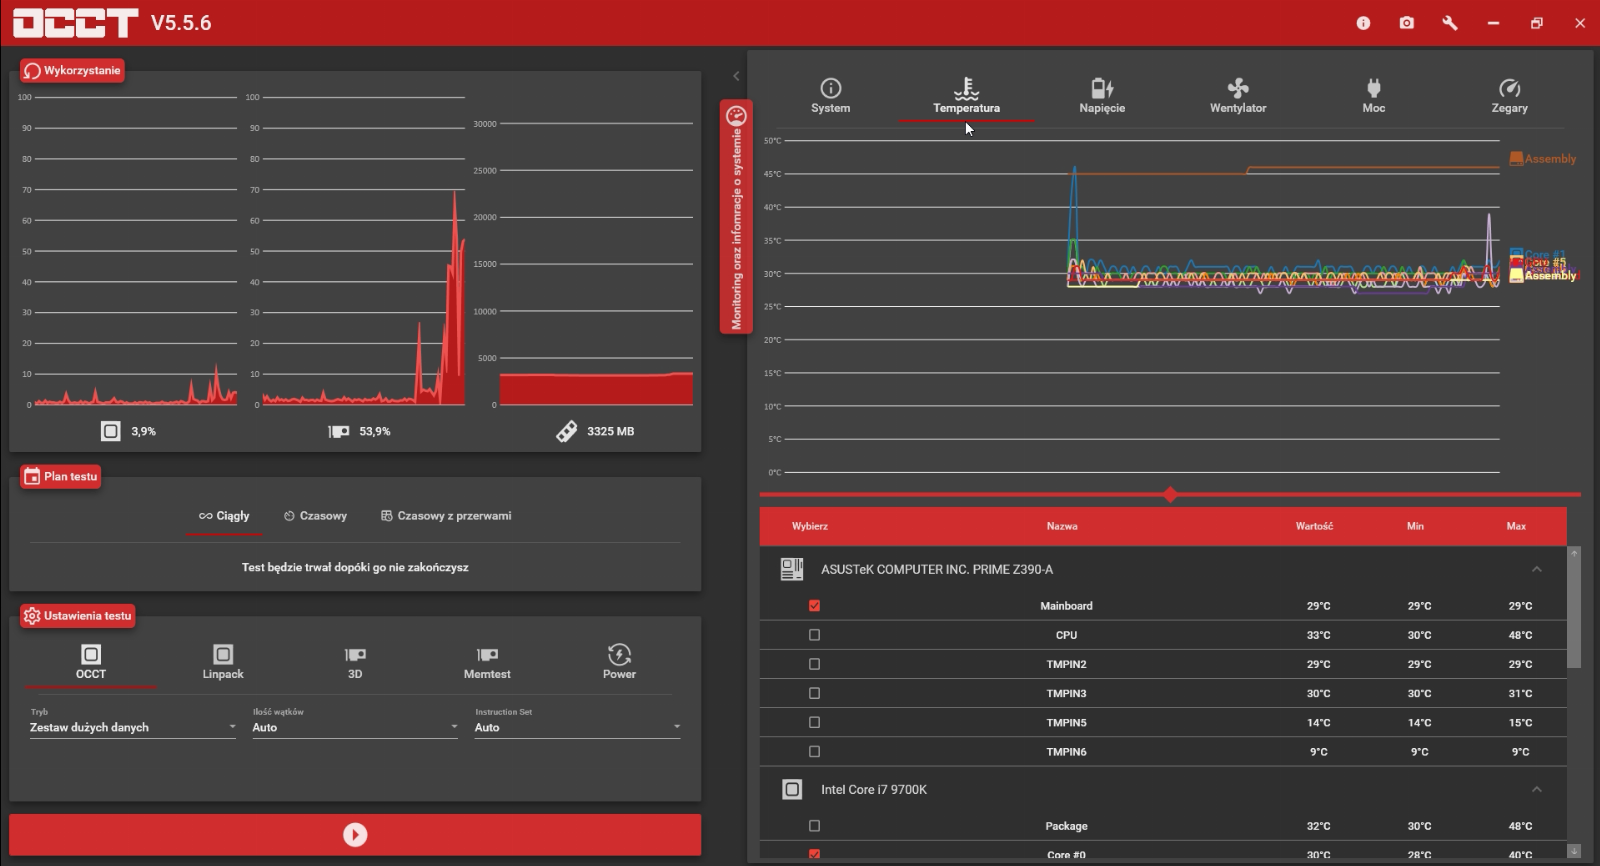Open the Tryb dropdown
This screenshot has width=1600, height=866.
click(133, 727)
